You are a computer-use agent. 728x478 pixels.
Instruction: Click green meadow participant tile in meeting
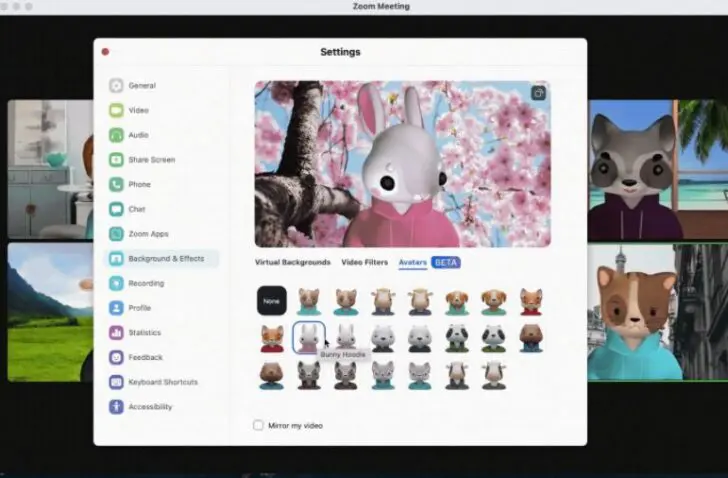50,312
